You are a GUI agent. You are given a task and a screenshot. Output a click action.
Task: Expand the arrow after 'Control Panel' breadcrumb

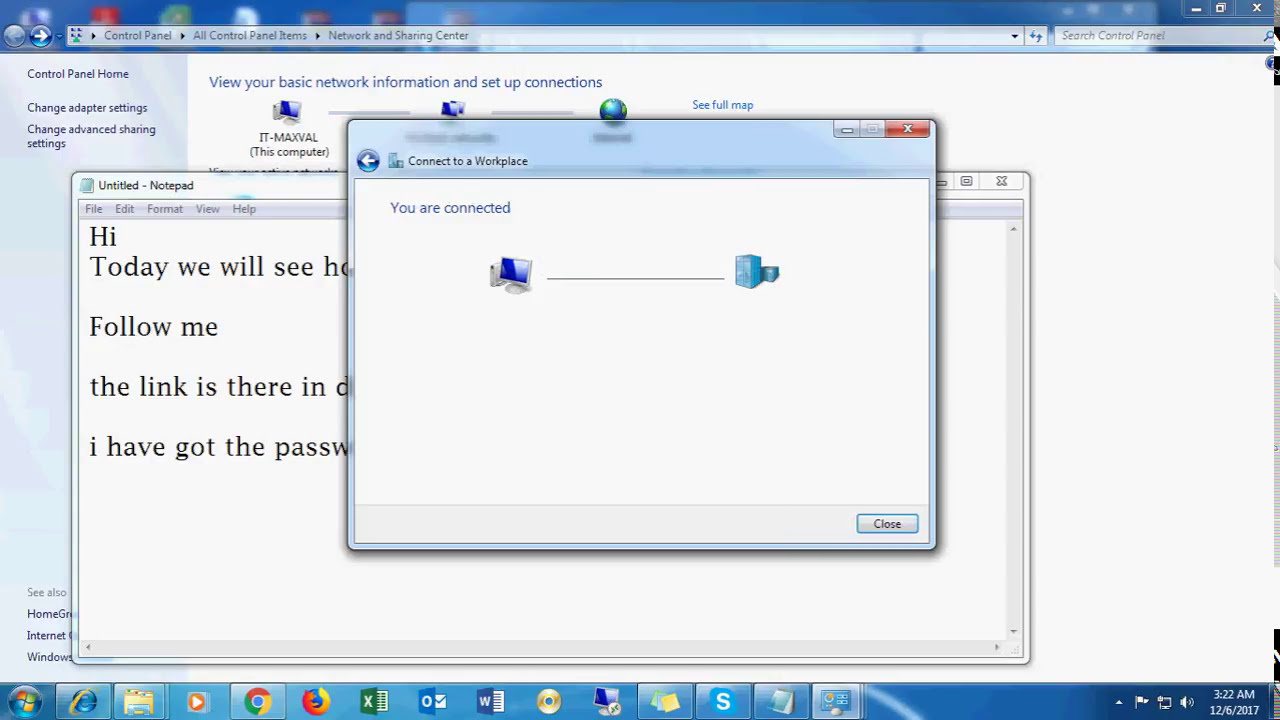pyautogui.click(x=182, y=36)
